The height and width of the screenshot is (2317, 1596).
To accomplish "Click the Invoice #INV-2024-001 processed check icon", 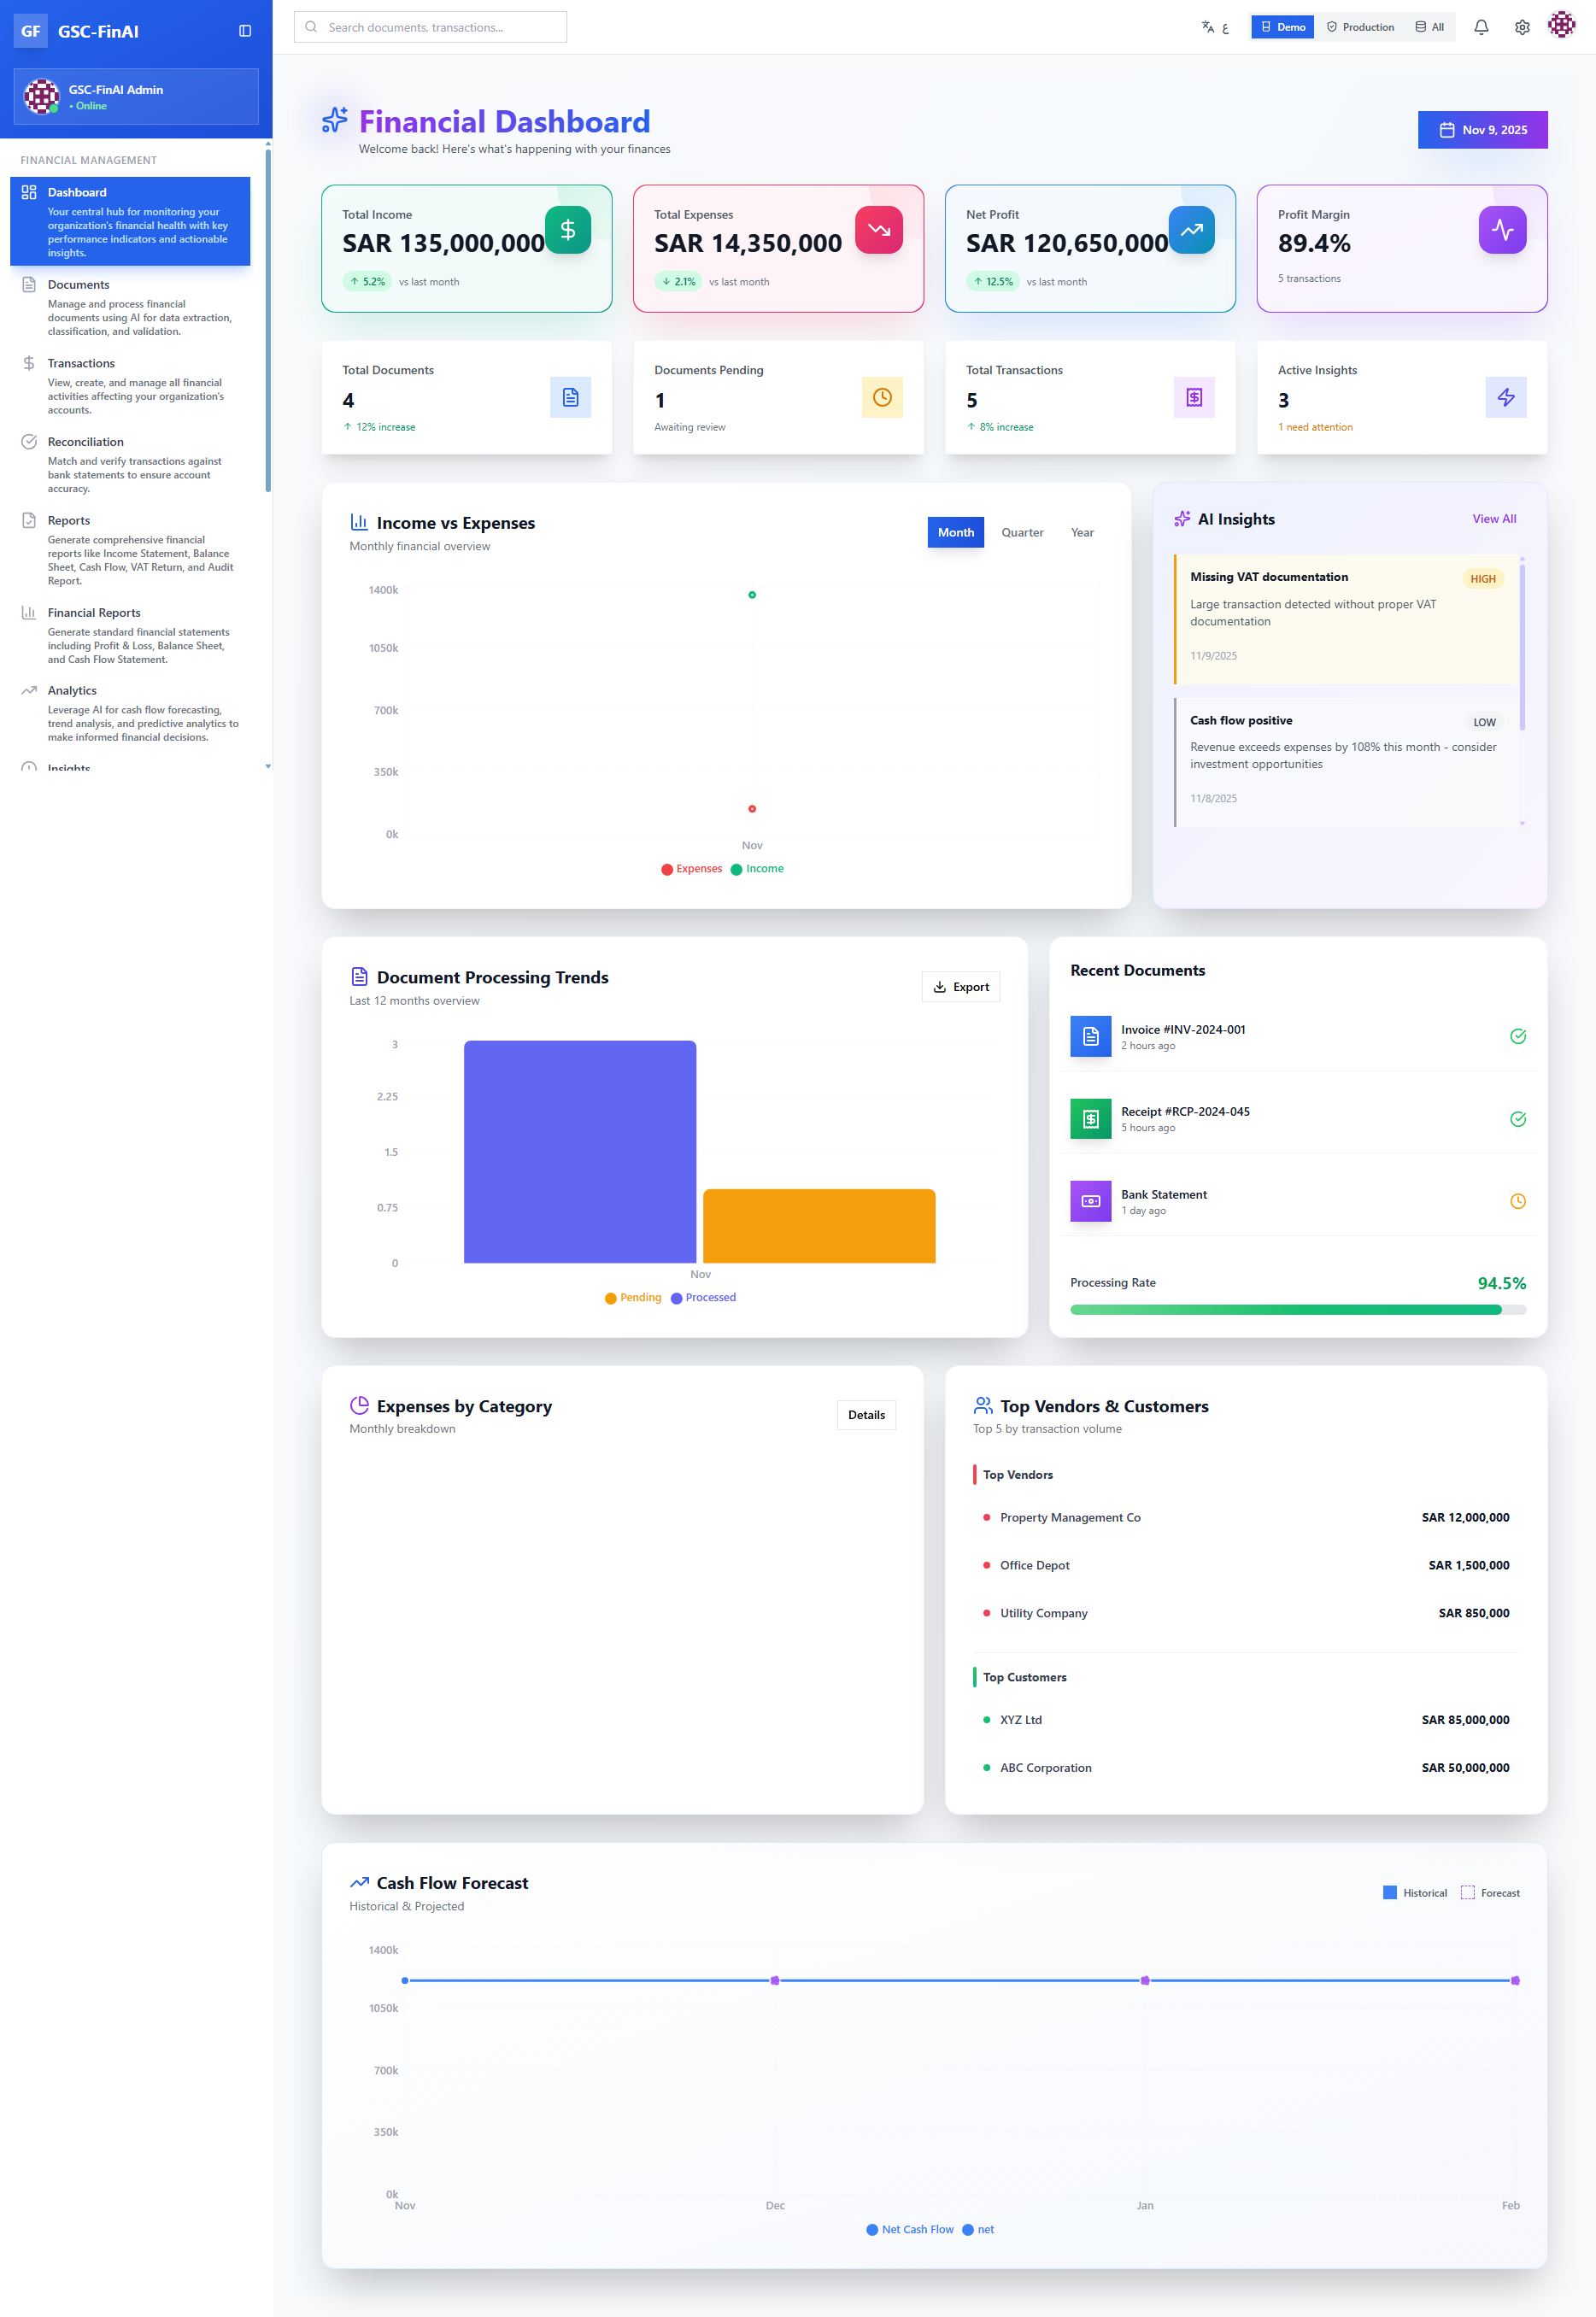I will pyautogui.click(x=1517, y=1036).
